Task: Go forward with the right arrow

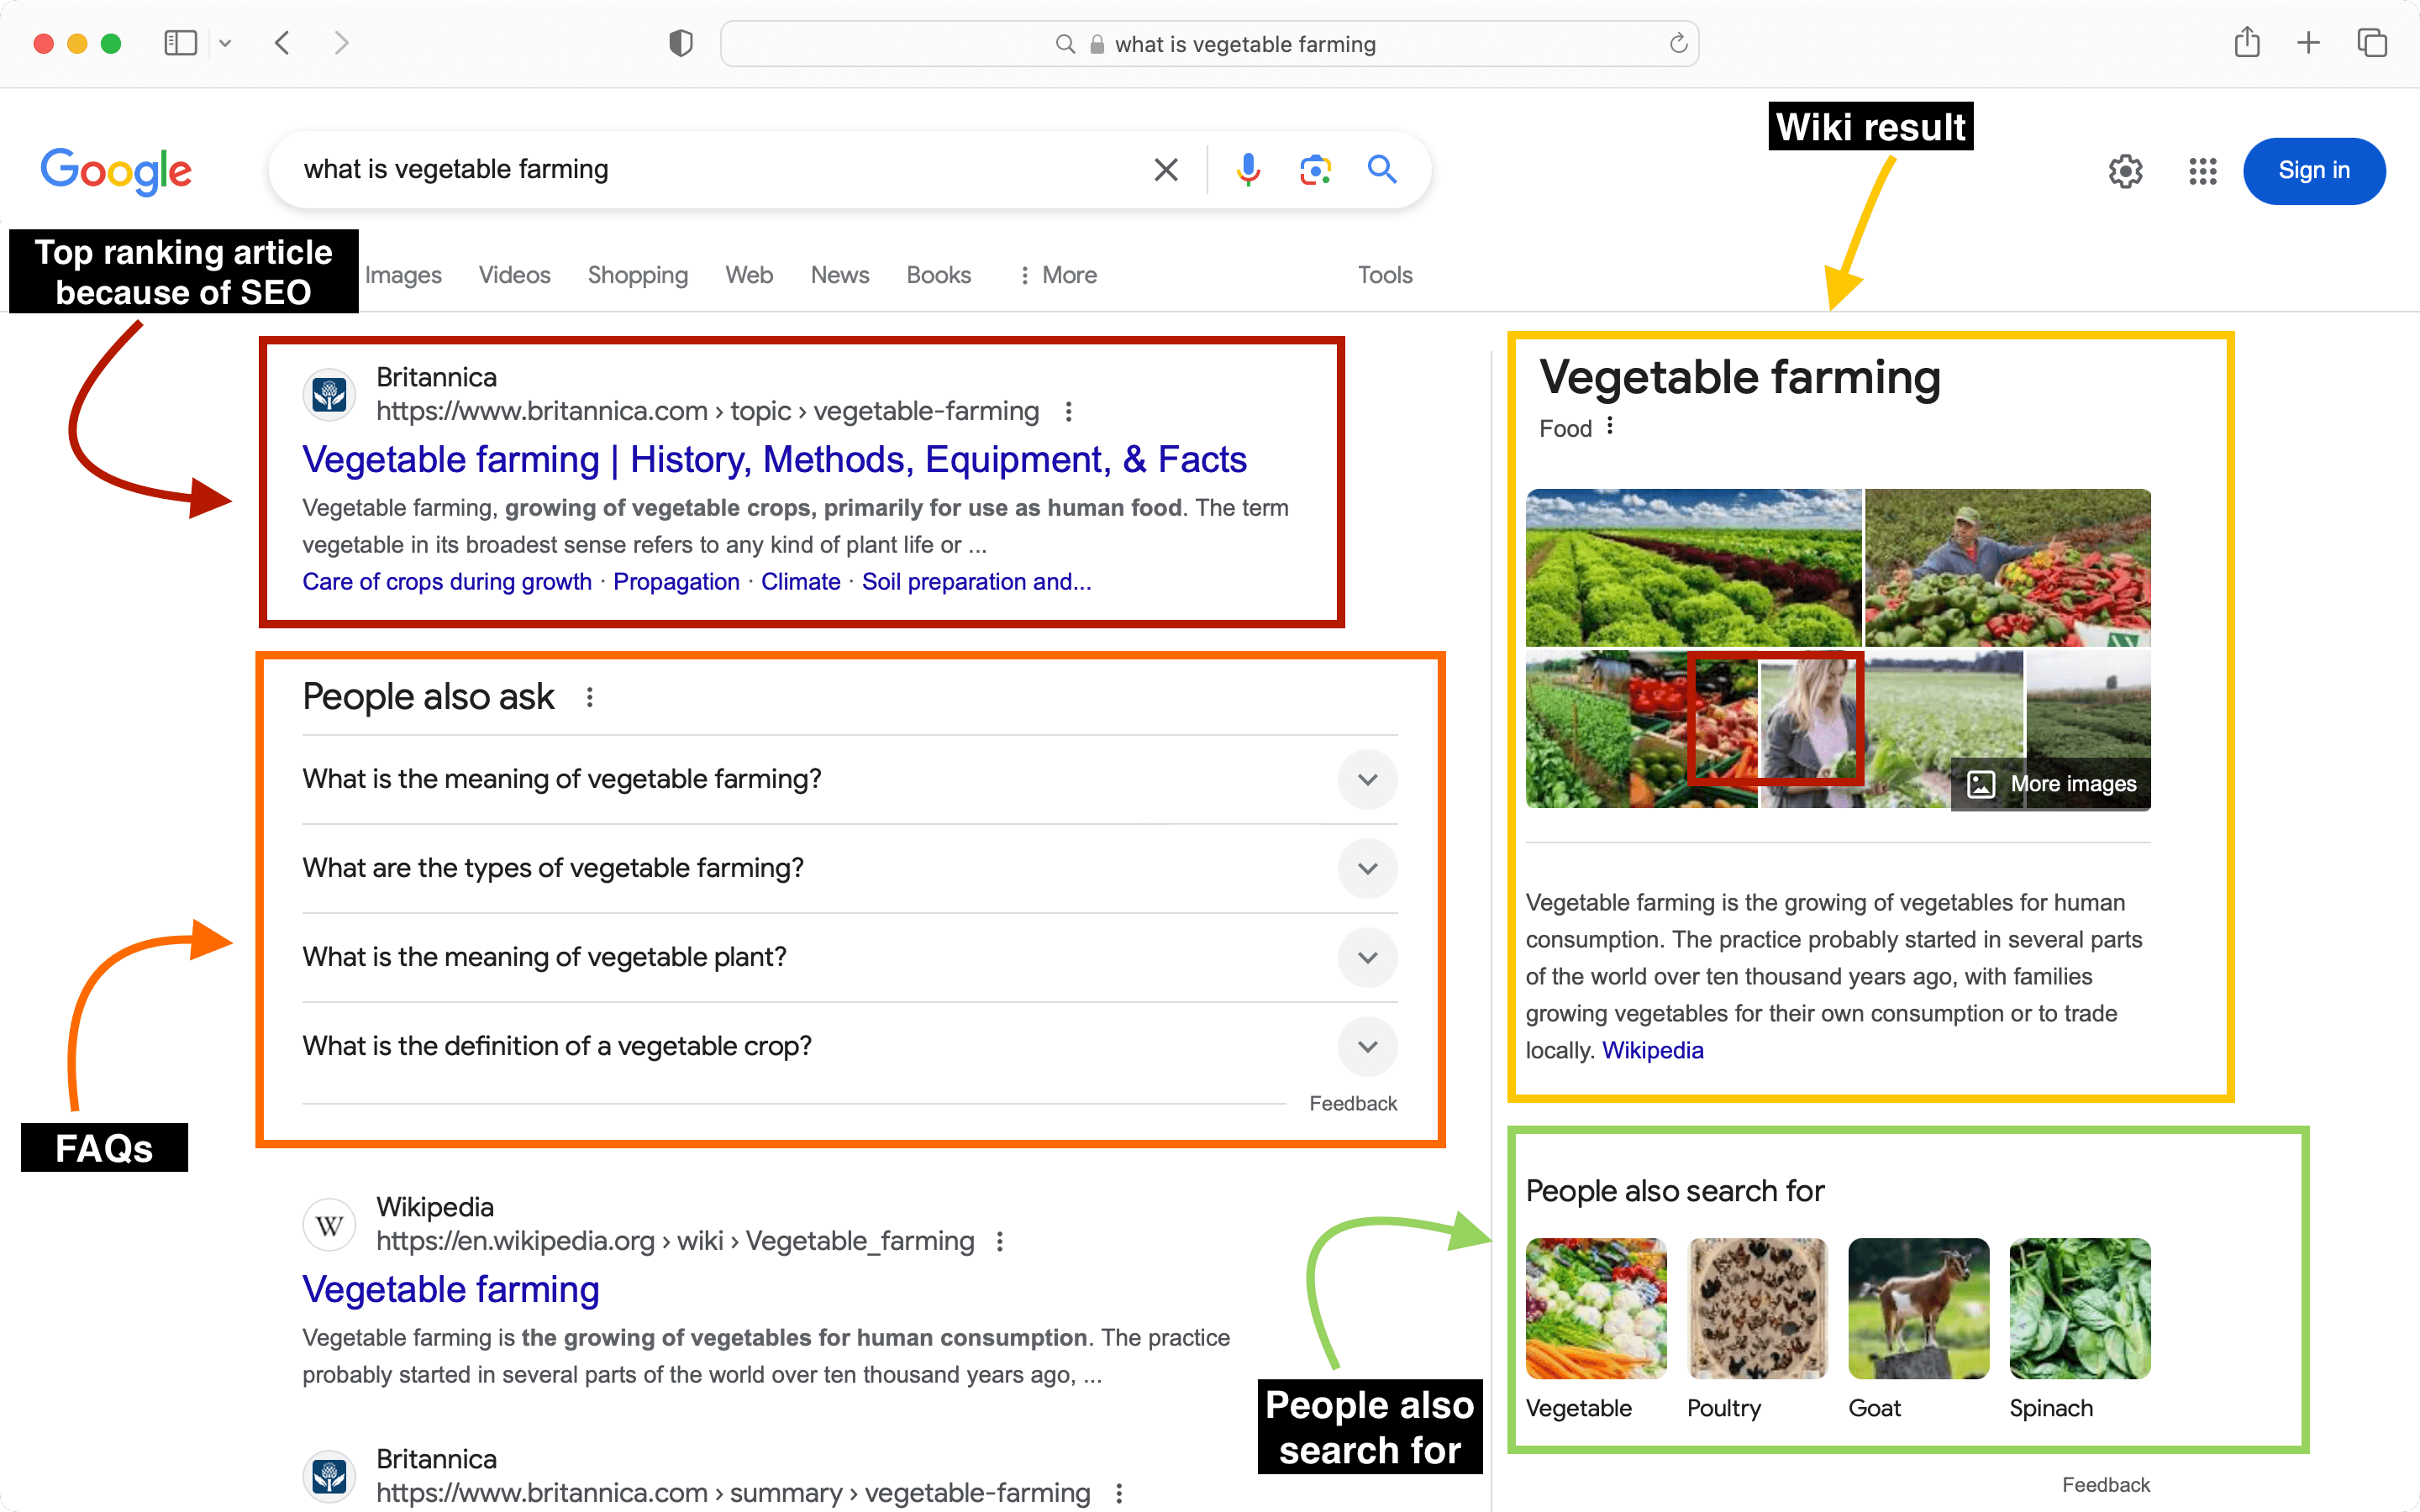Action: [342, 43]
